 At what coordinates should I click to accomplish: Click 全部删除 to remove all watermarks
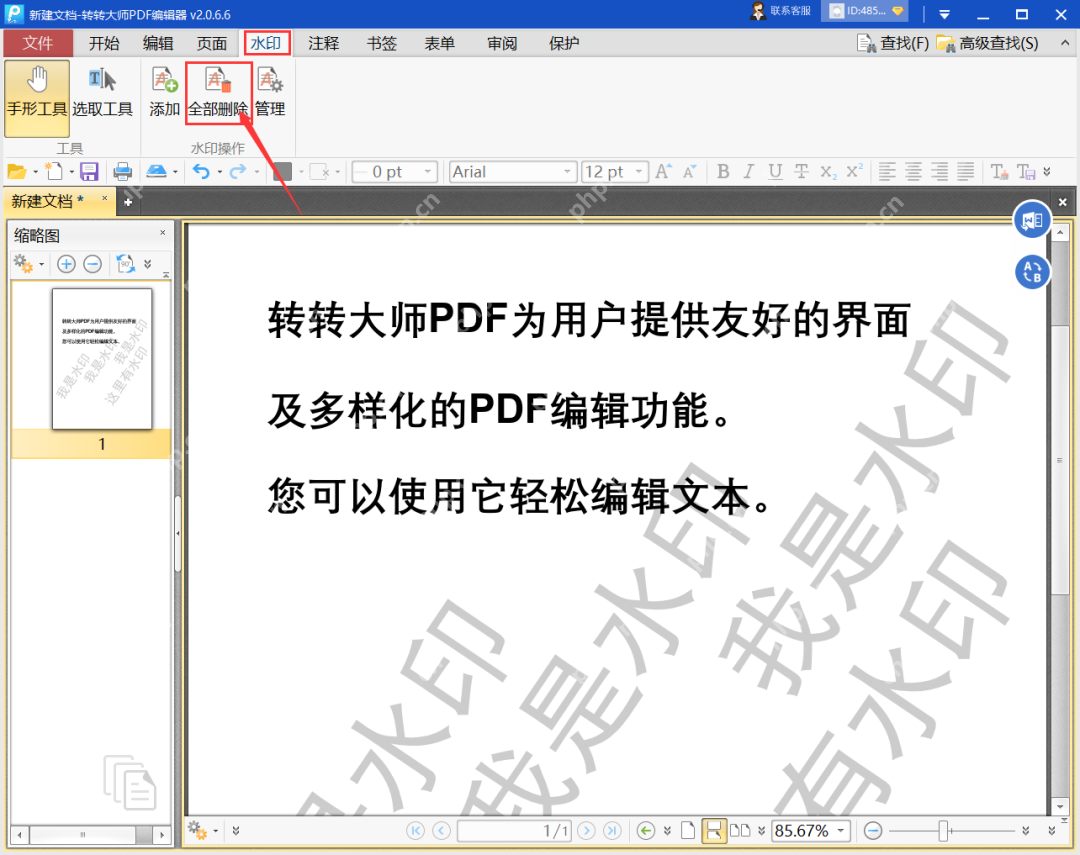[217, 95]
